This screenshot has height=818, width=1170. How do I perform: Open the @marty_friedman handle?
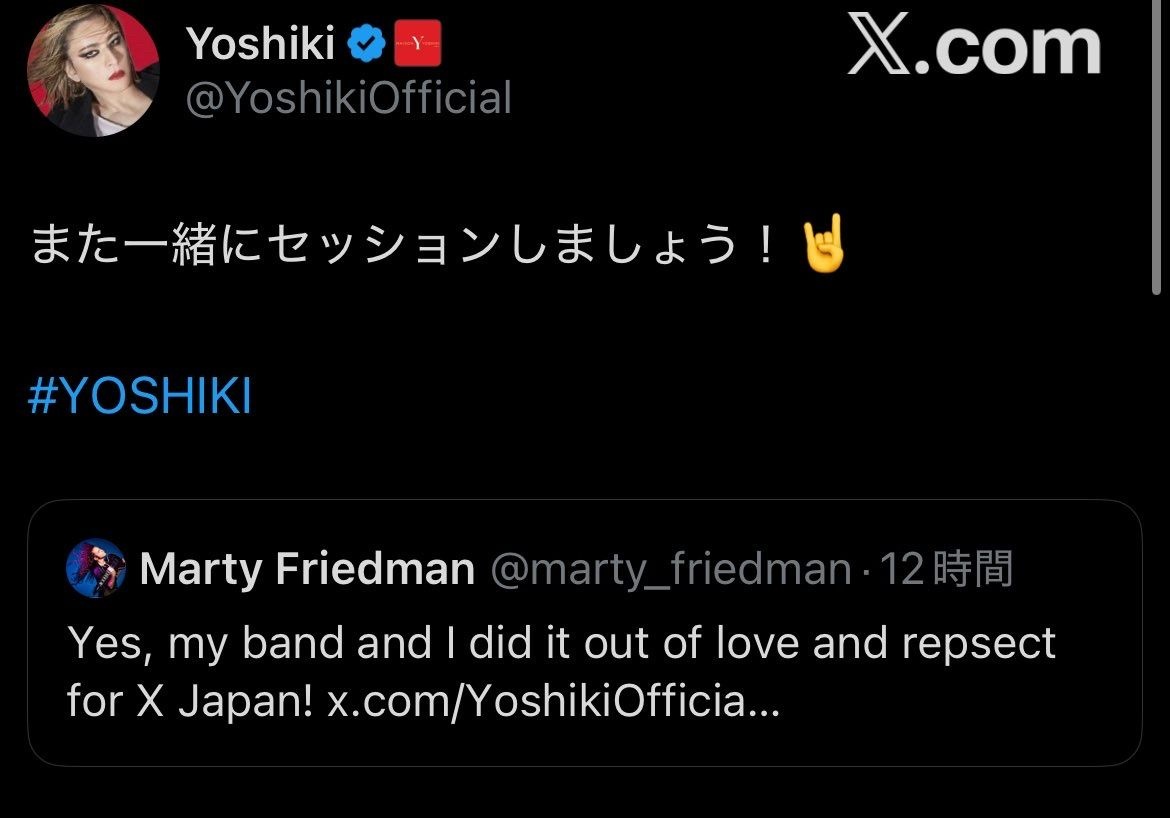[x=670, y=569]
